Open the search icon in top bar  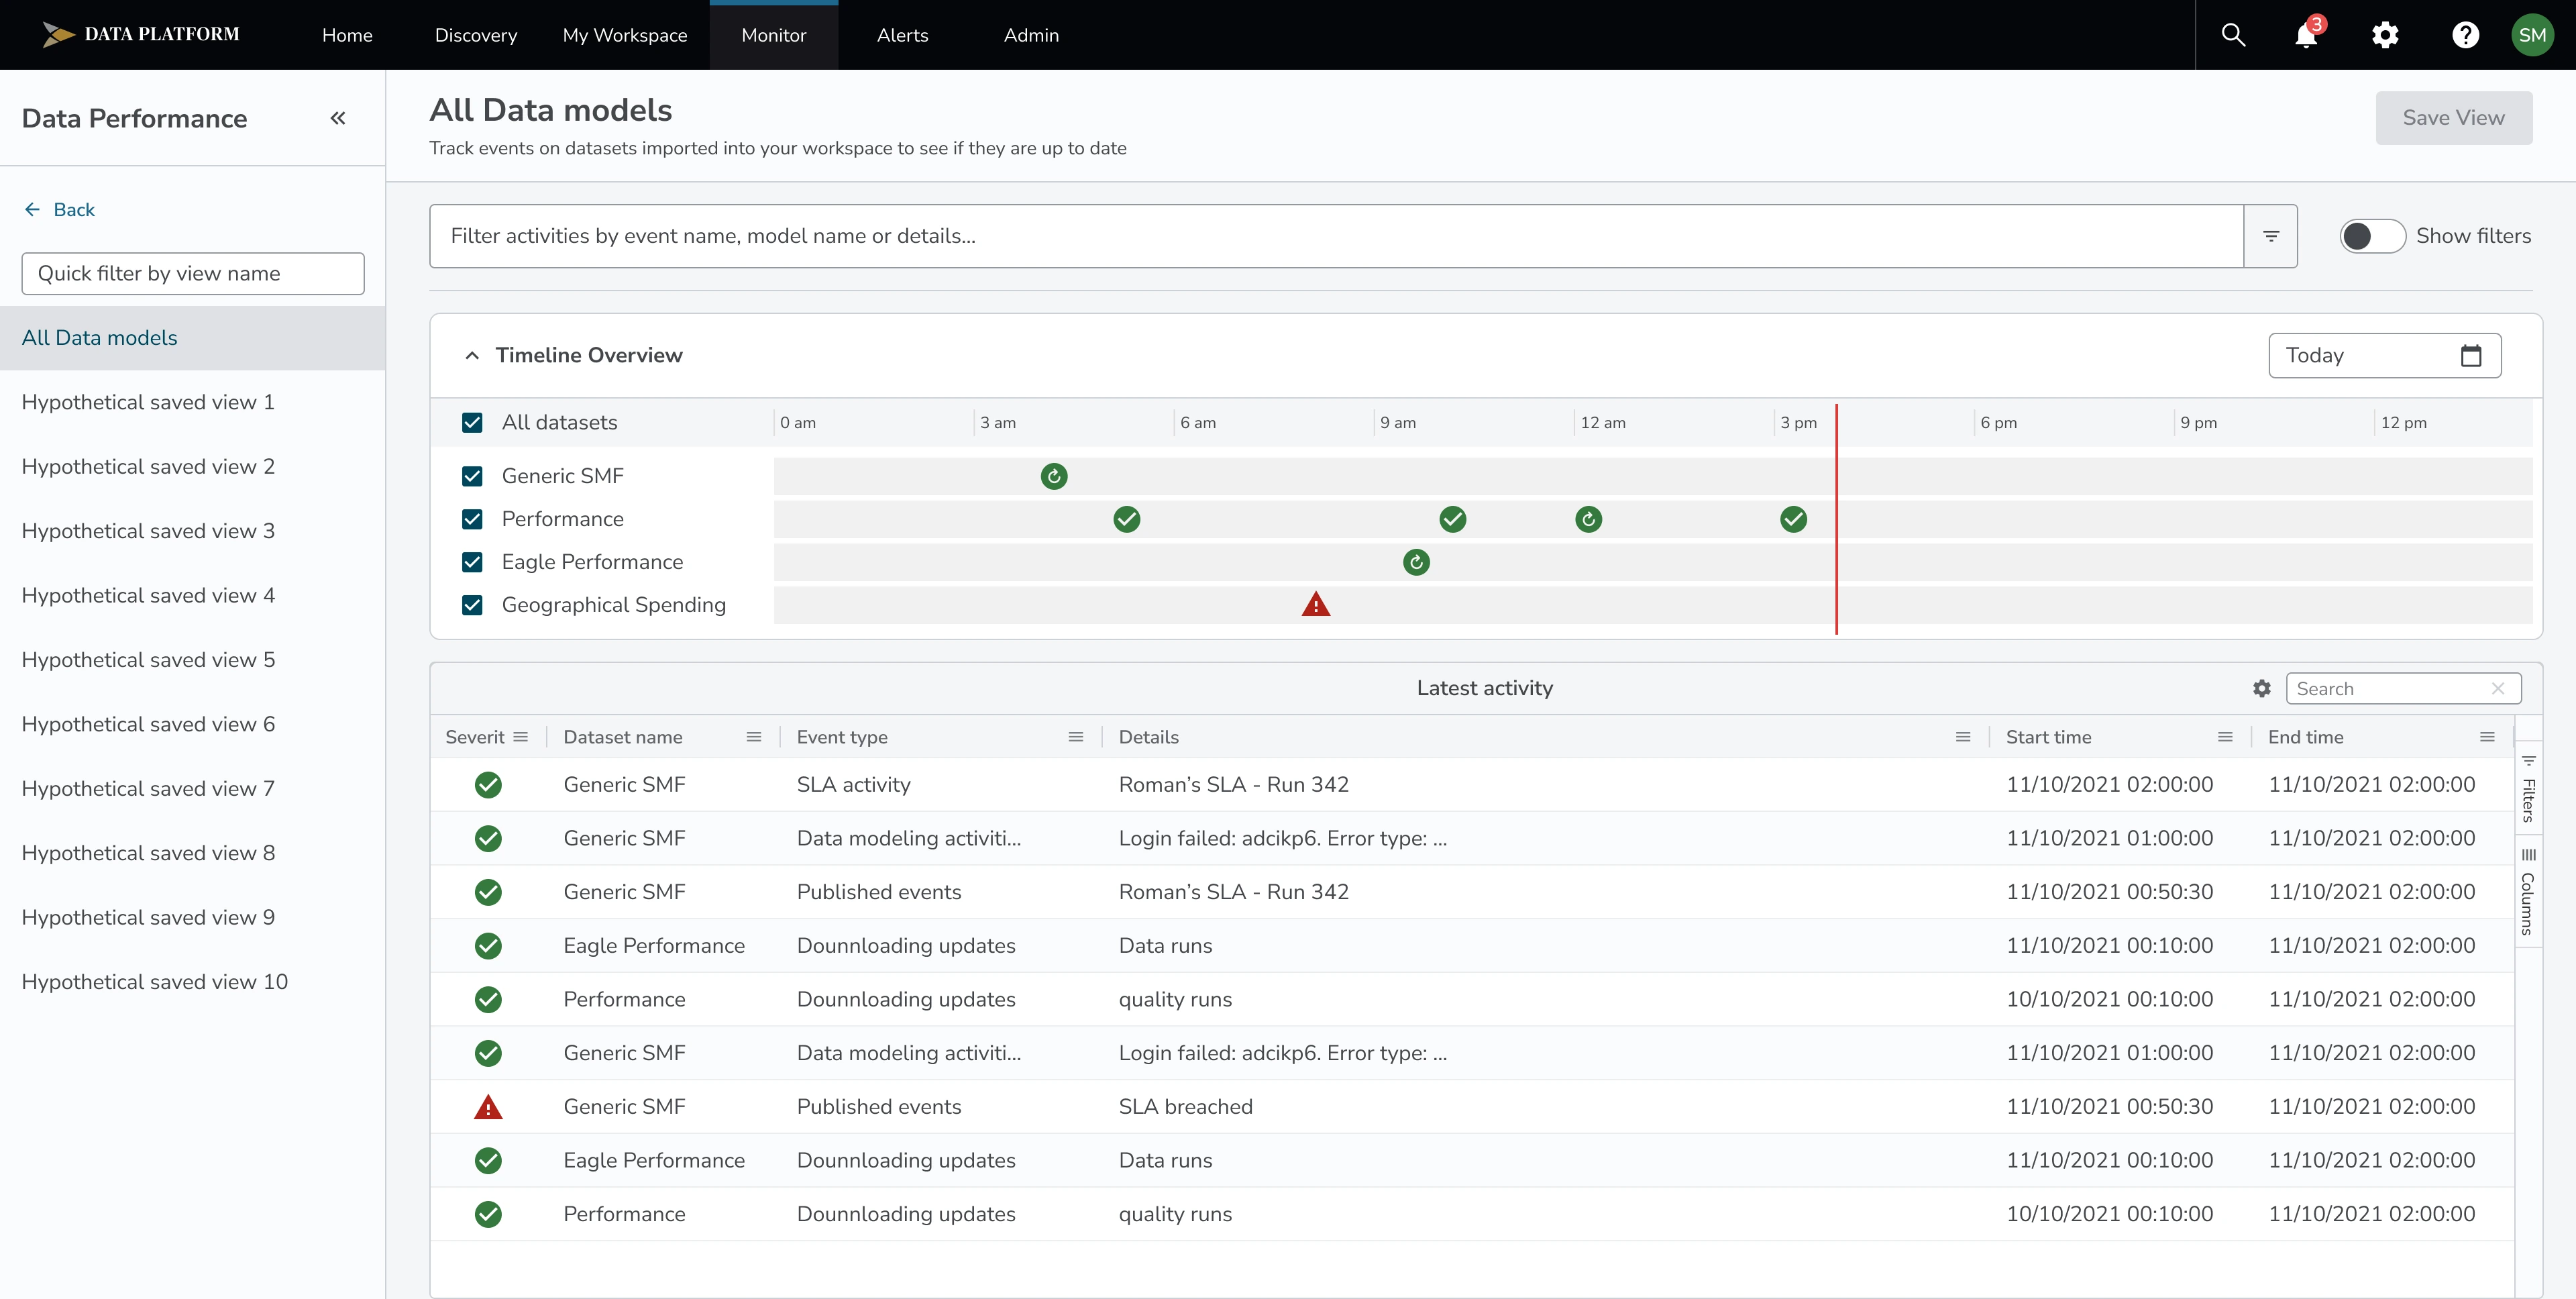pos(2233,35)
